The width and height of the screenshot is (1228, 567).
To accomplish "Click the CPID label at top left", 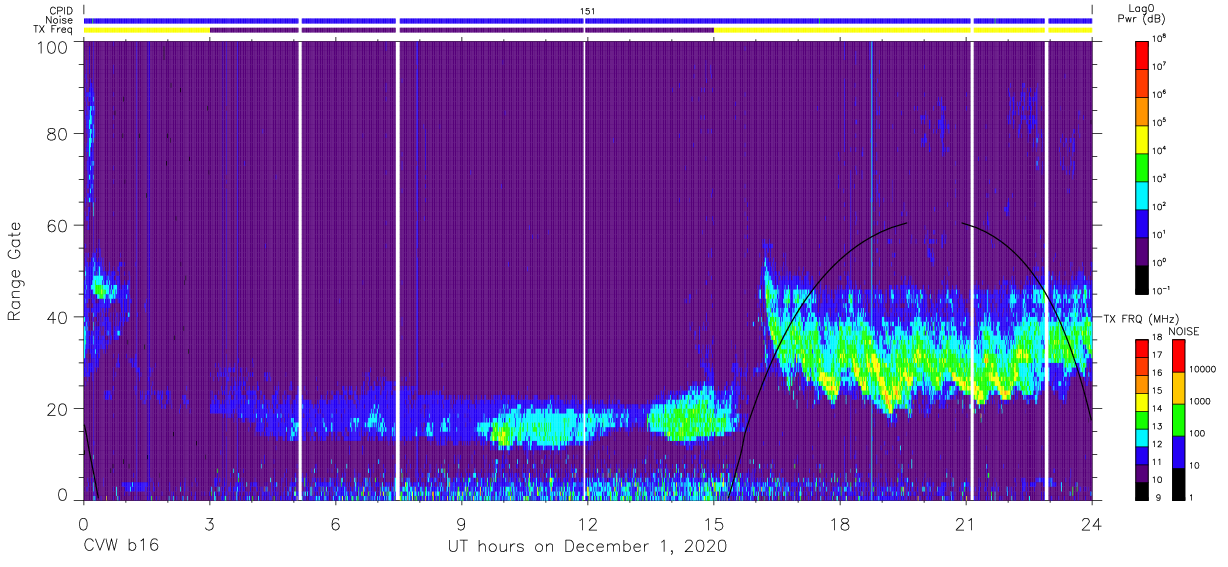I will (x=60, y=11).
